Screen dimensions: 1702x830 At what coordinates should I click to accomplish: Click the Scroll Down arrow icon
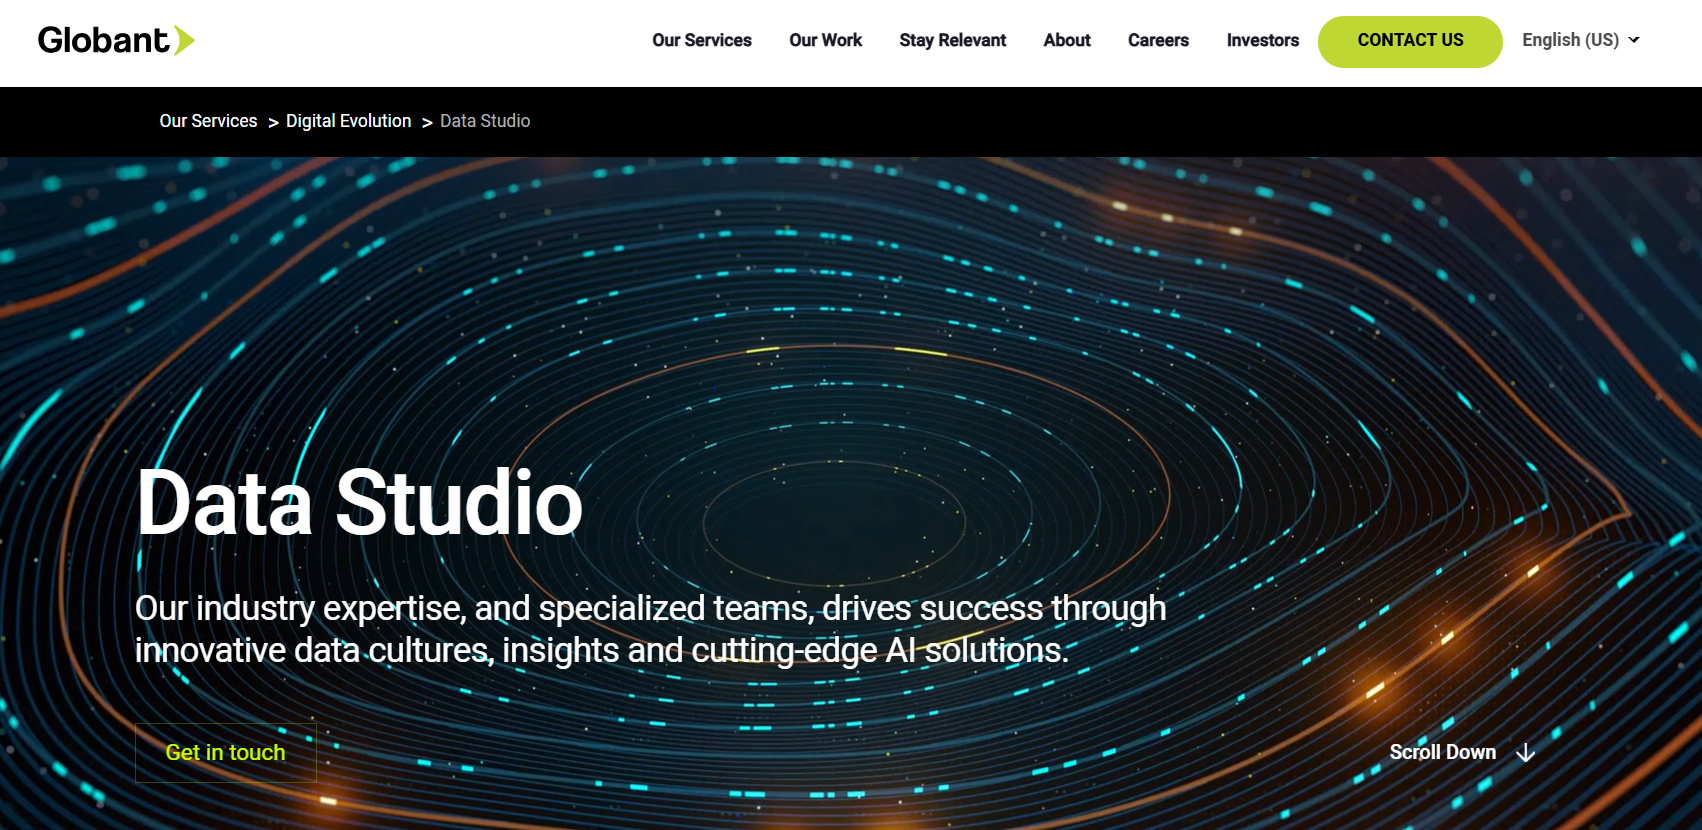pyautogui.click(x=1525, y=752)
